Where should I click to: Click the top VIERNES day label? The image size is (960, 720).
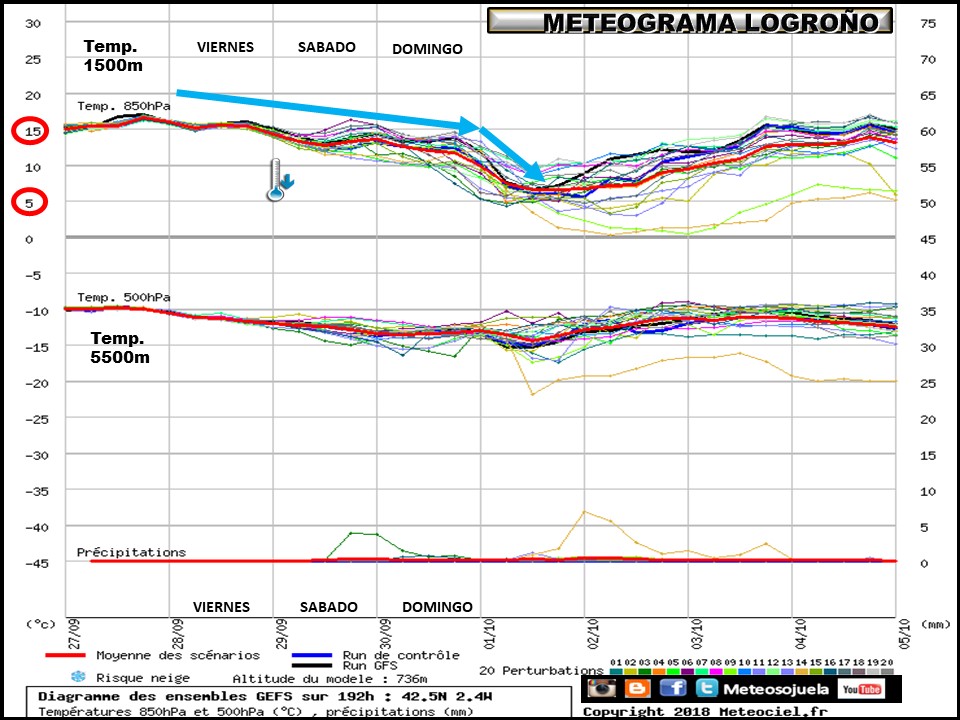coord(225,47)
